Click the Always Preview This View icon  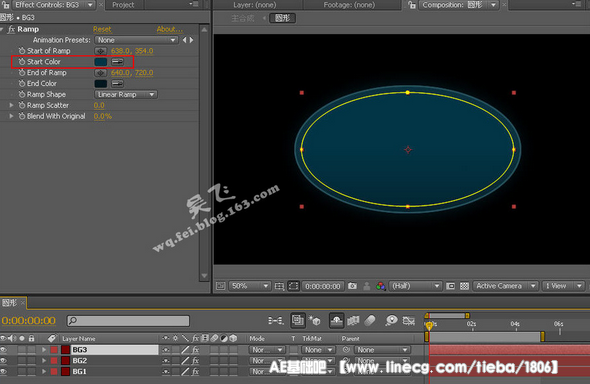(220, 286)
